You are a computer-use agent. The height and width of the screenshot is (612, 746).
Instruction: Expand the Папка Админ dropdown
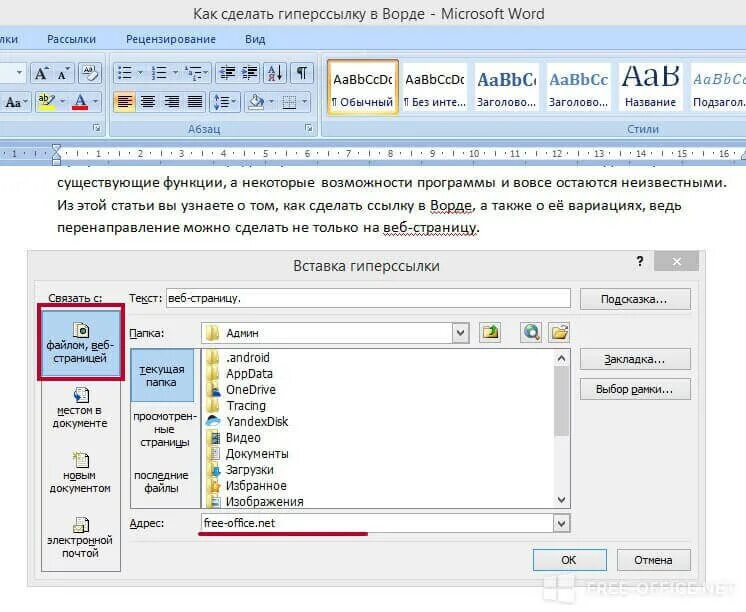point(460,333)
